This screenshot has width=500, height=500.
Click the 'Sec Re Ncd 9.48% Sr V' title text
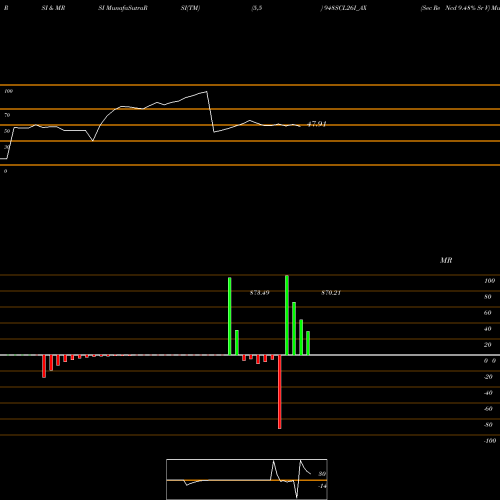(454, 8)
